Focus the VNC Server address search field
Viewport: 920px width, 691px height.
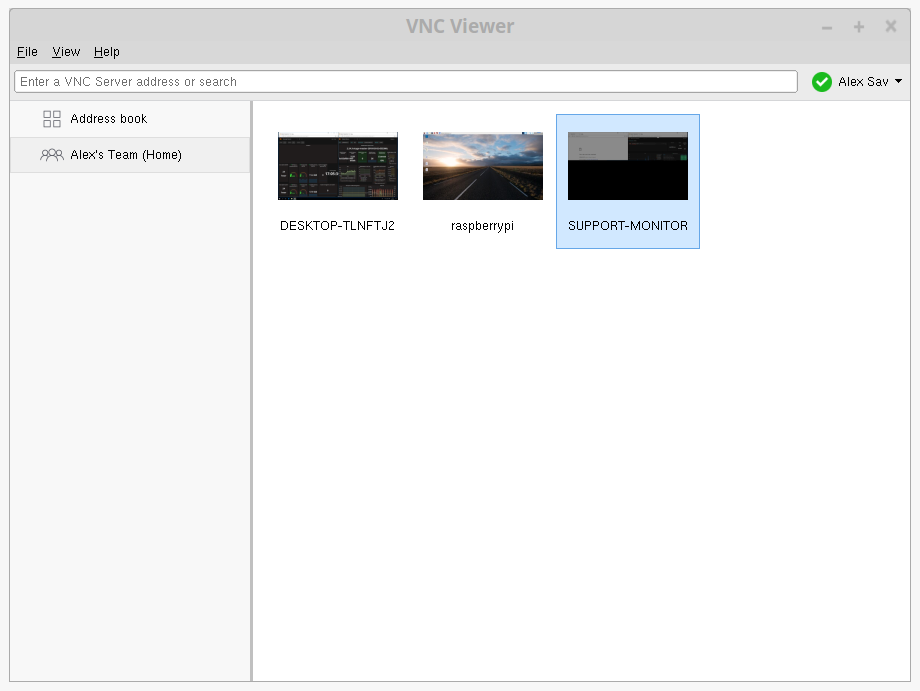pos(406,82)
